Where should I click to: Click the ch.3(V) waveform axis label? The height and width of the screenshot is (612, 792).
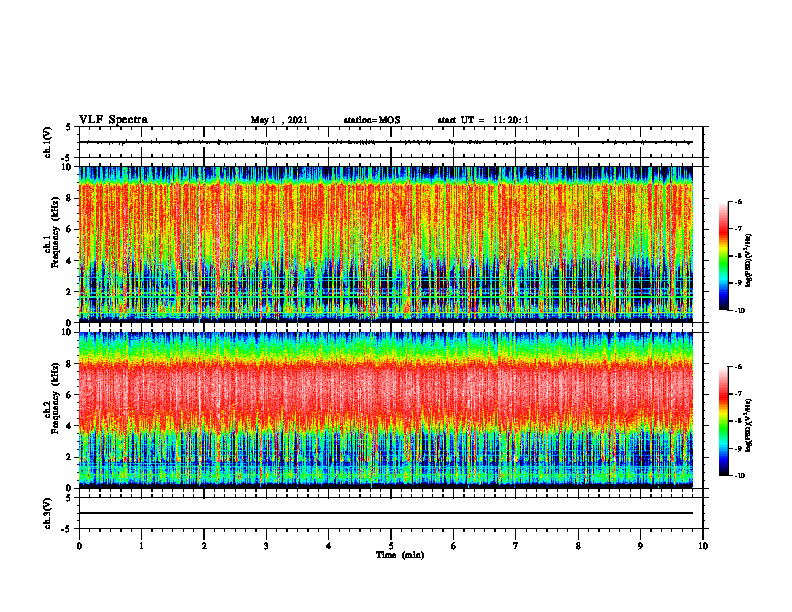tap(48, 513)
